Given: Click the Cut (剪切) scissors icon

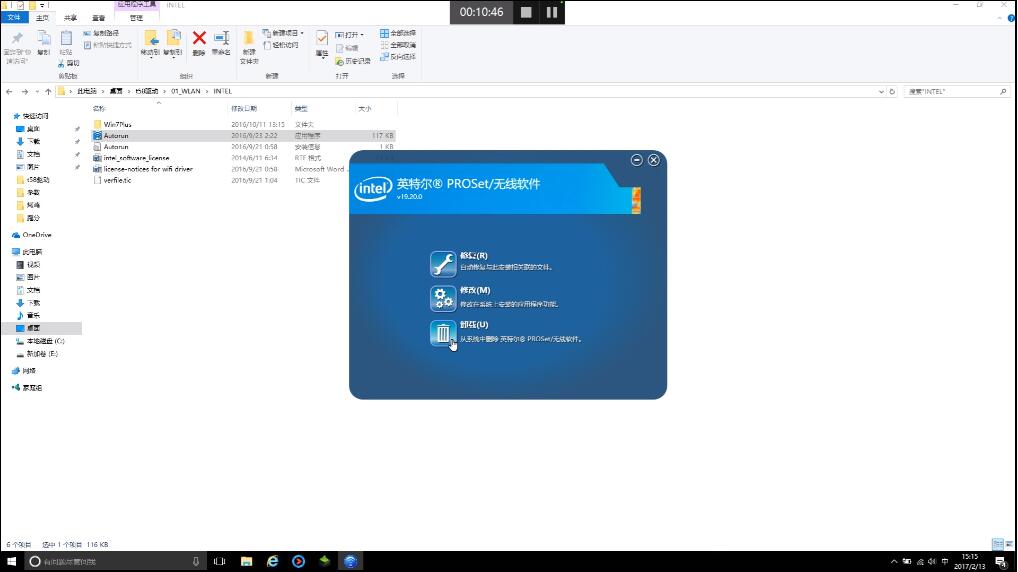Looking at the screenshot, I should [x=68, y=63].
